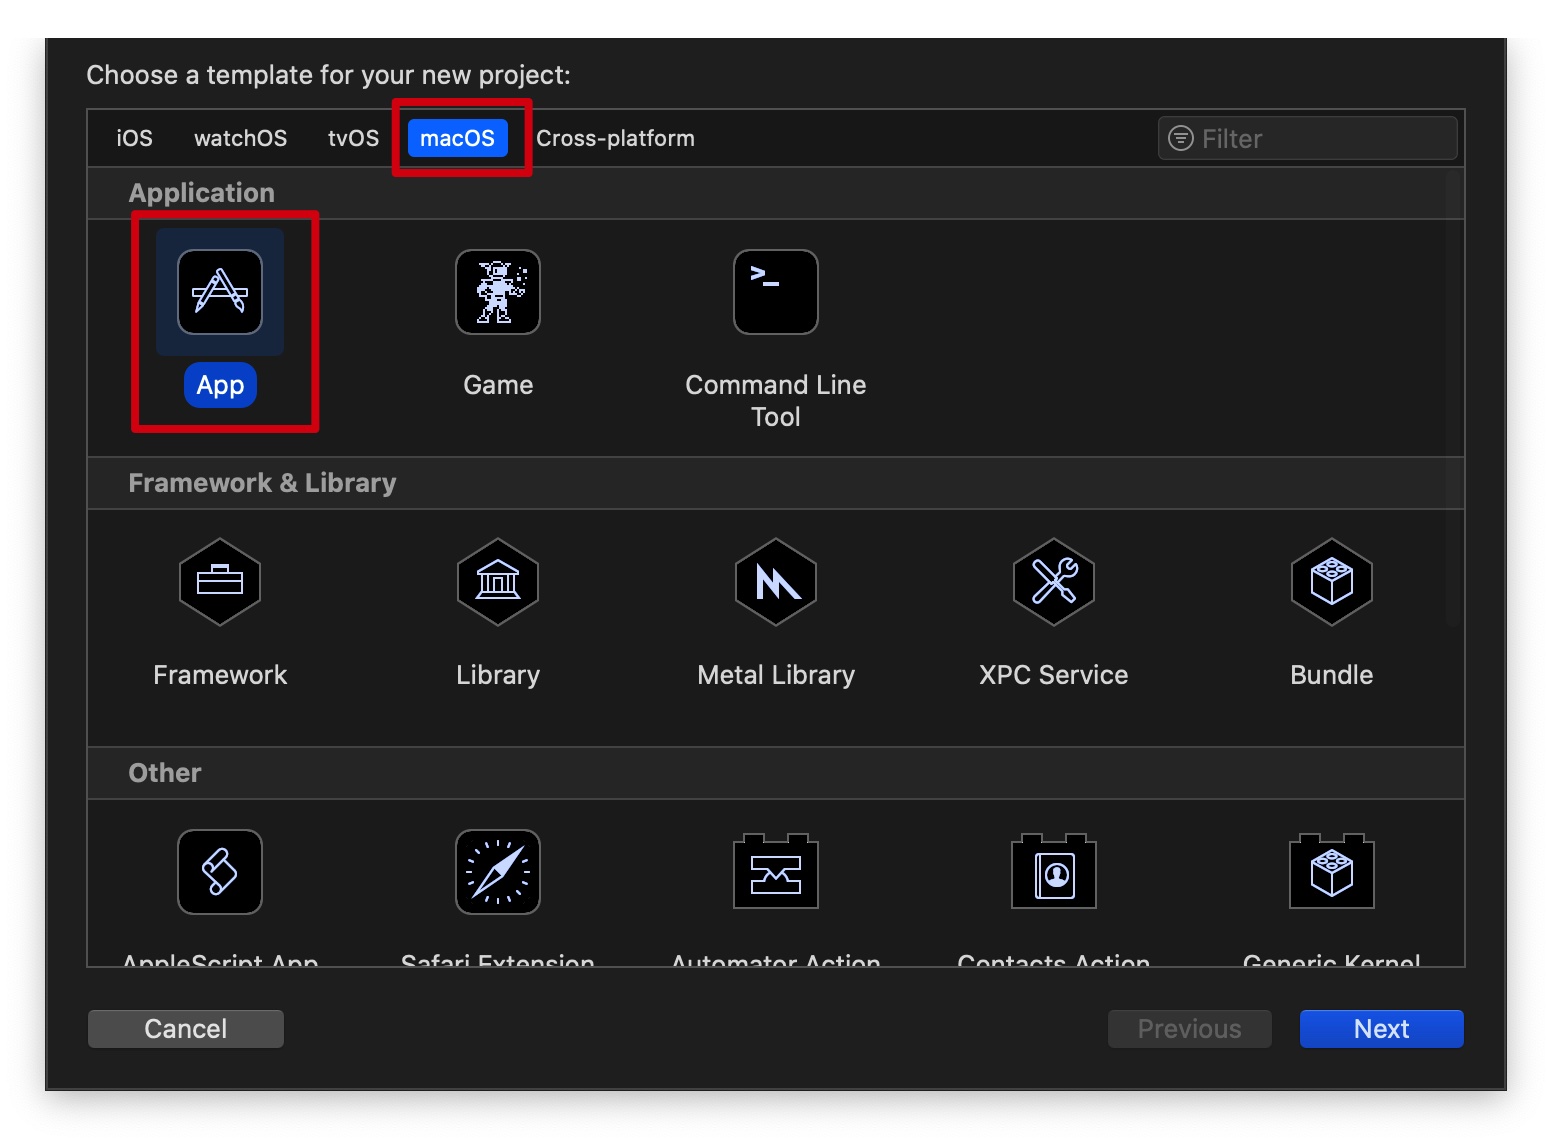The width and height of the screenshot is (1552, 1144).
Task: Click the Framework label text
Action: point(220,675)
